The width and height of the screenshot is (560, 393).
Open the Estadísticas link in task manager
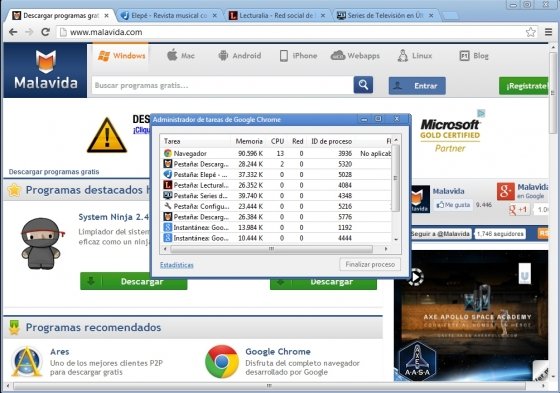[x=176, y=265]
